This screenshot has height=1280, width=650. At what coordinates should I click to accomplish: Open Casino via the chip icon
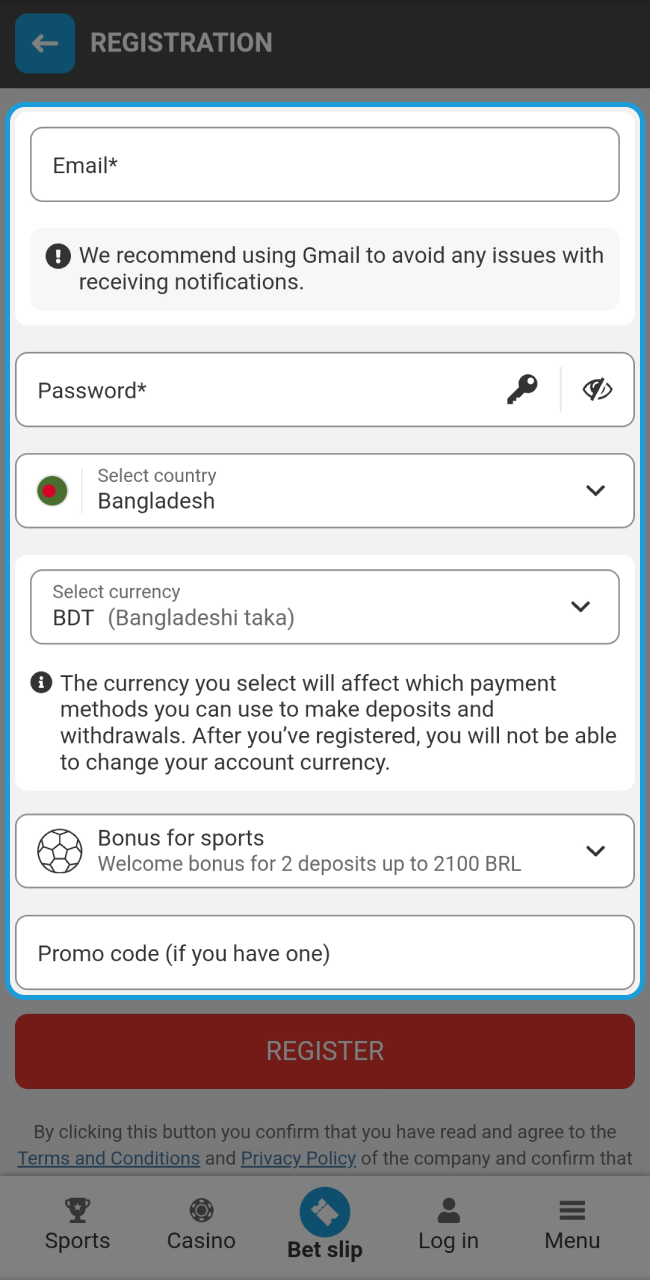pos(201,1211)
